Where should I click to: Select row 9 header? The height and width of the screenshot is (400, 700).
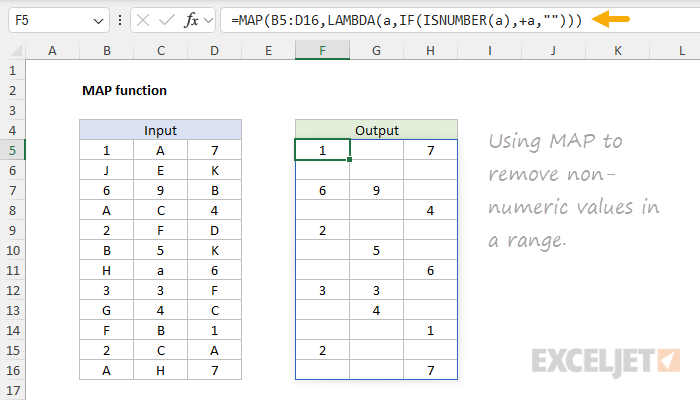[x=12, y=230]
